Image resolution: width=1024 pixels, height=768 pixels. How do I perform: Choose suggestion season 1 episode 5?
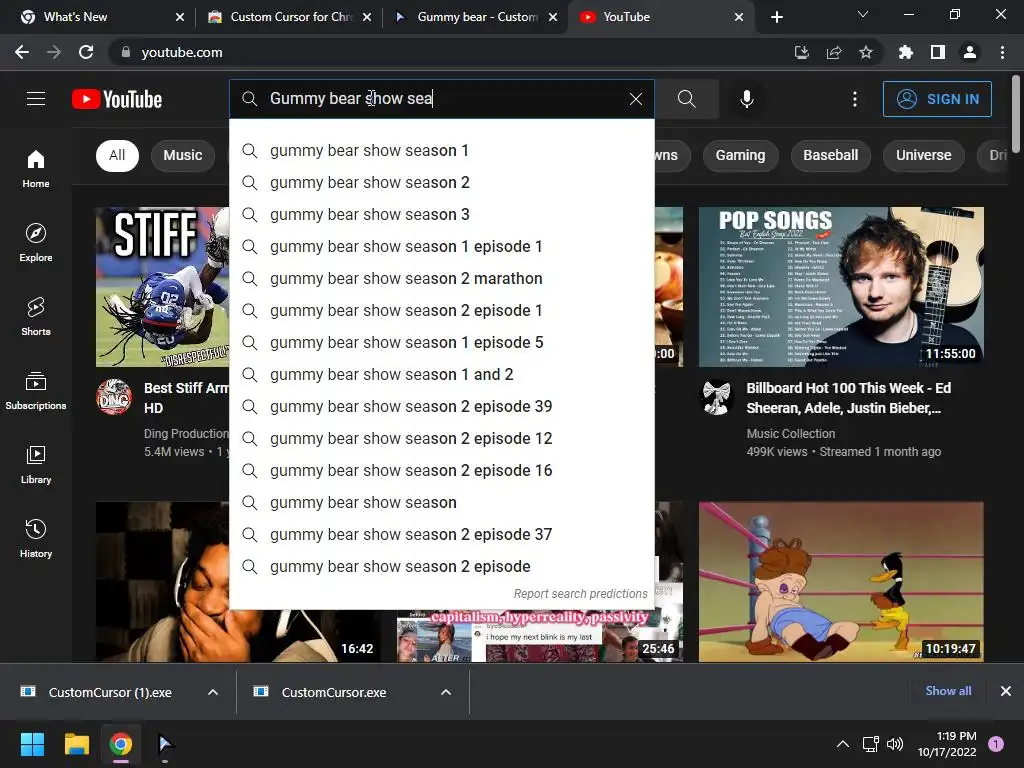441,343
